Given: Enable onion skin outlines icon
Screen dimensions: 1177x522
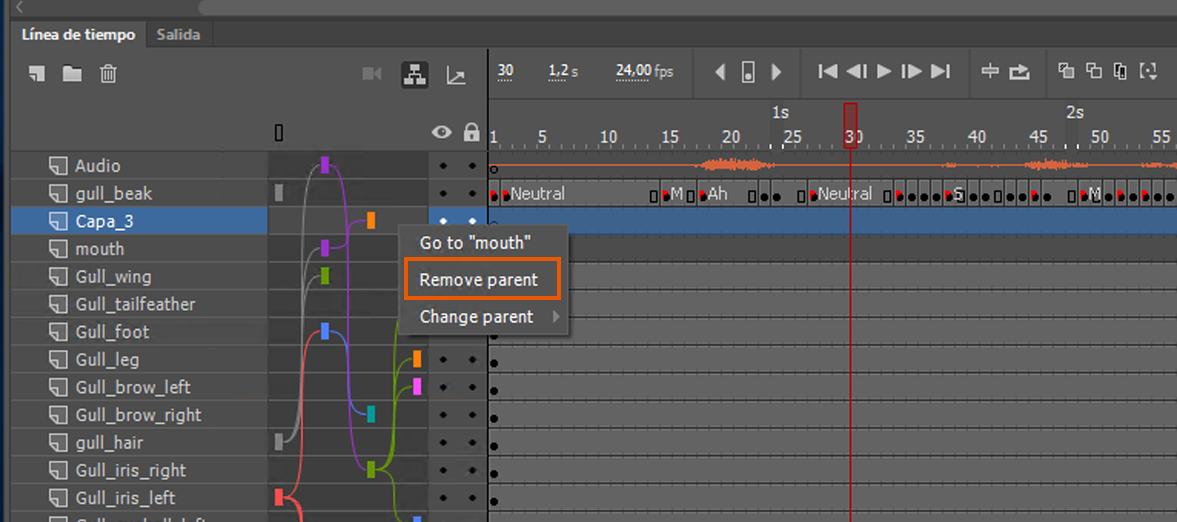Looking at the screenshot, I should pyautogui.click(x=1094, y=71).
